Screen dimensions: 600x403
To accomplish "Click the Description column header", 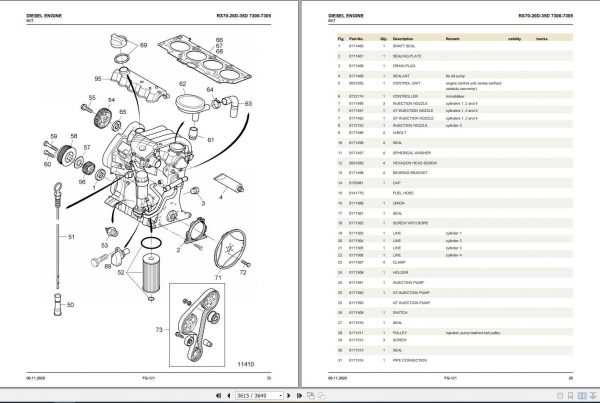I will pyautogui.click(x=403, y=39).
